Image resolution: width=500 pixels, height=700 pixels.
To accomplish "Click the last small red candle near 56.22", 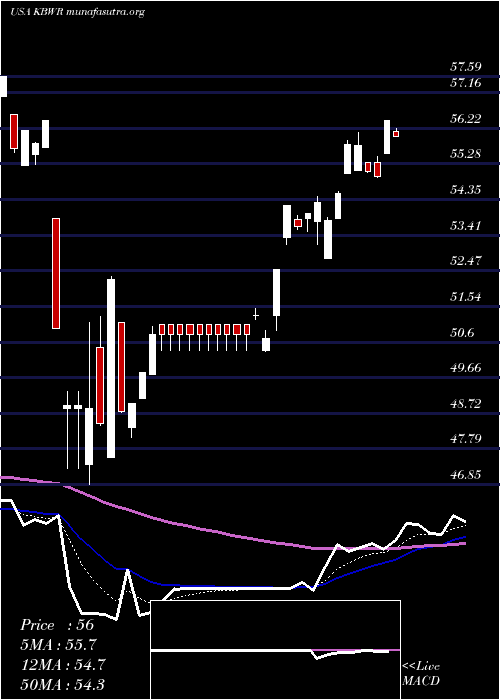I will [396, 133].
